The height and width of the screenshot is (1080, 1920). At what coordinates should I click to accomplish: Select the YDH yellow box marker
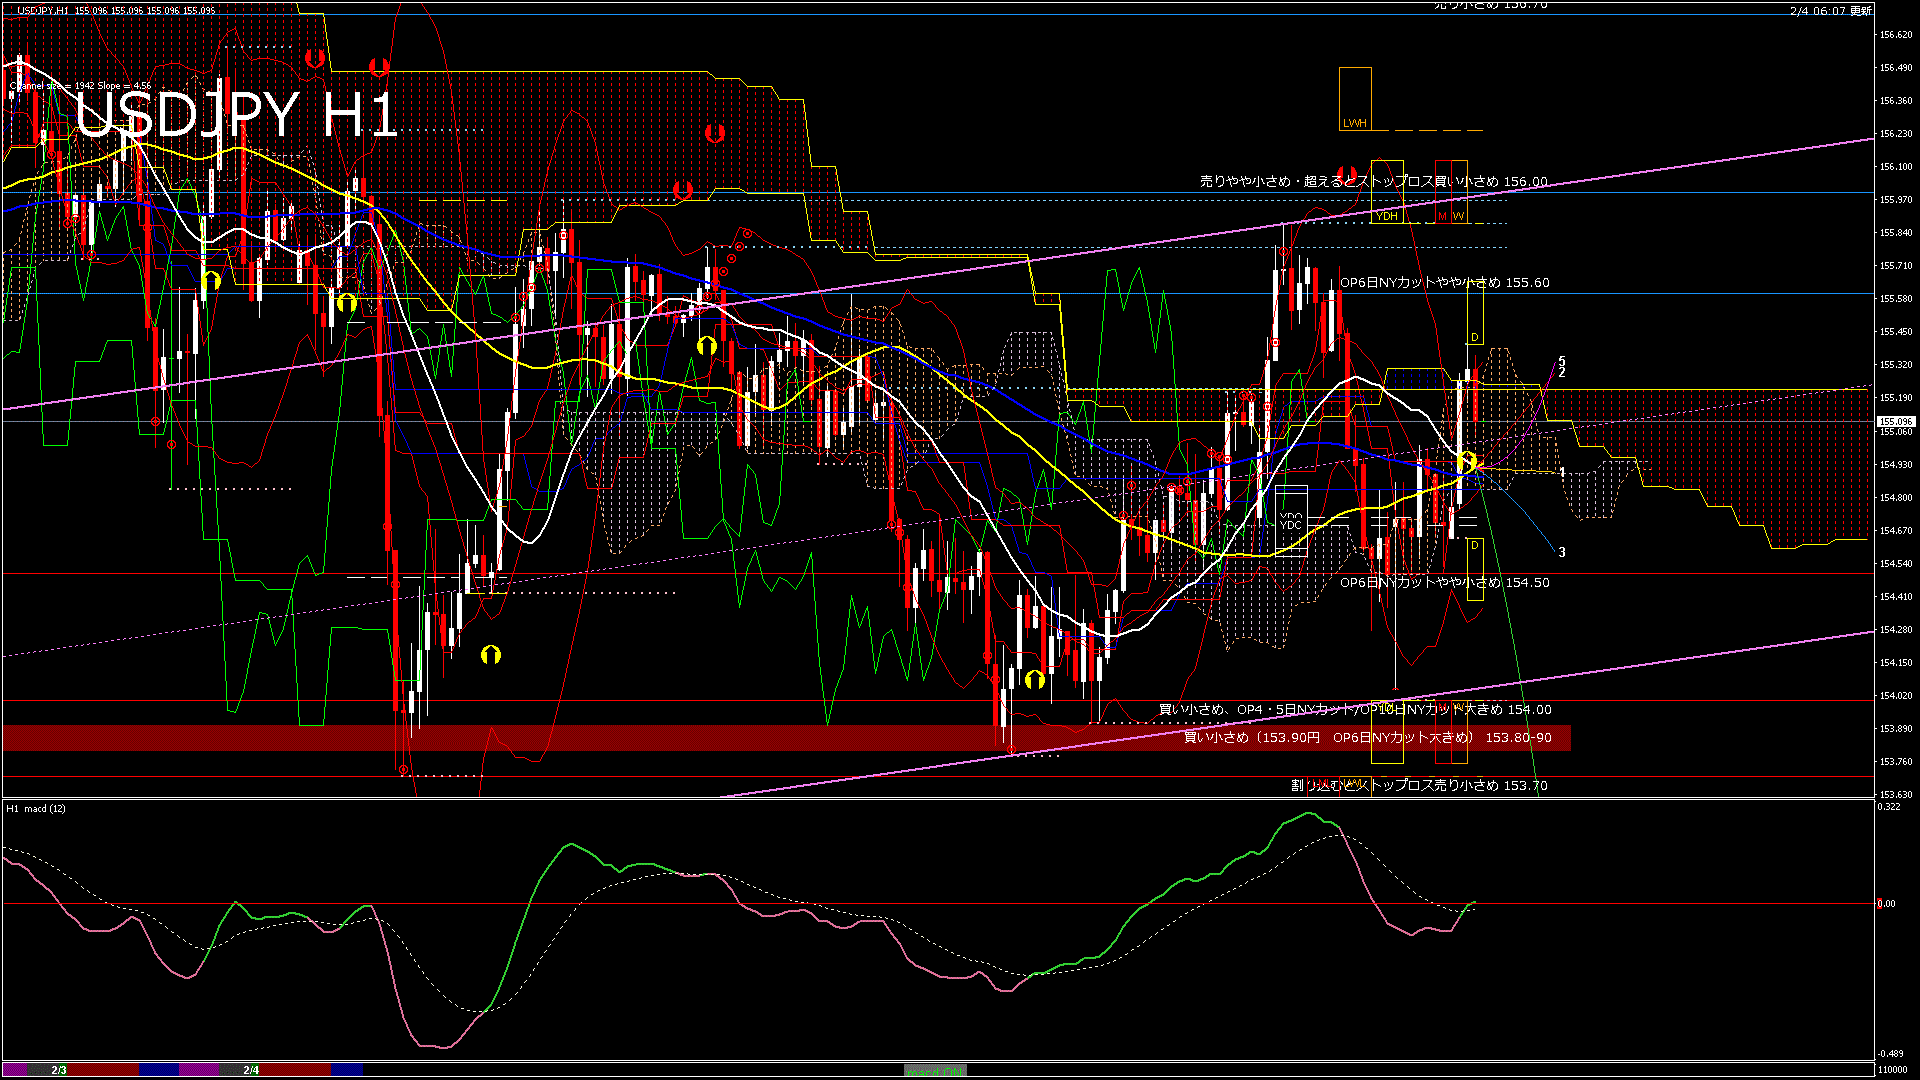tap(1387, 216)
